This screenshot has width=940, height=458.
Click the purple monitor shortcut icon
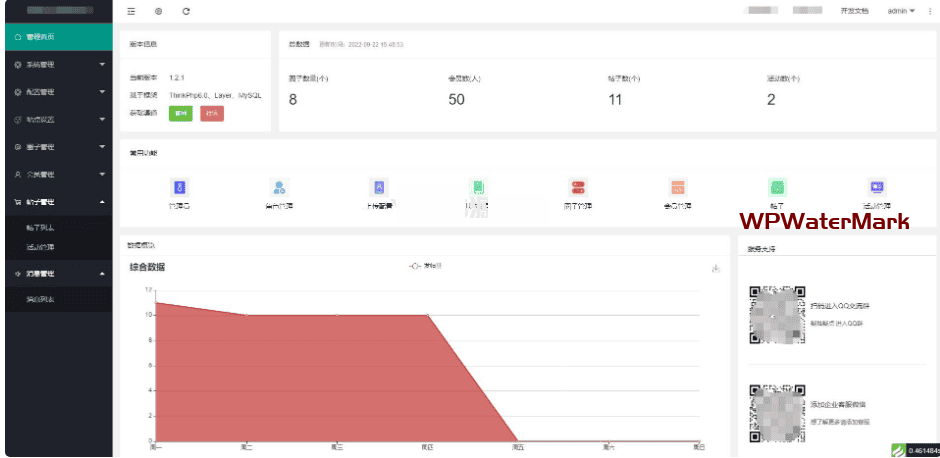coord(877,187)
